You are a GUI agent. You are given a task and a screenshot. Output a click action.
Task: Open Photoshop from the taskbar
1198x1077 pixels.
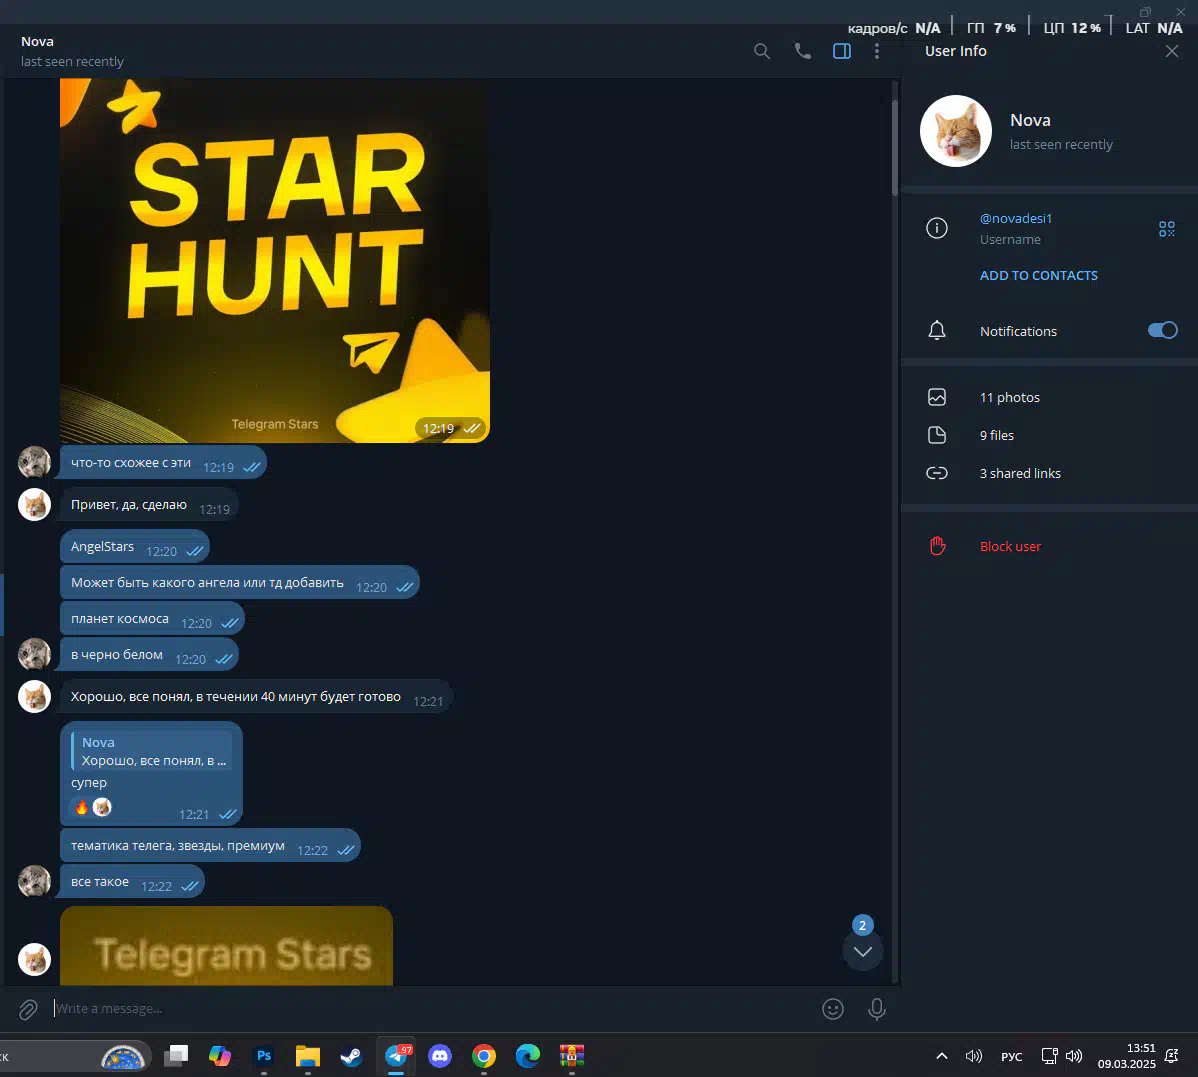(x=264, y=1056)
